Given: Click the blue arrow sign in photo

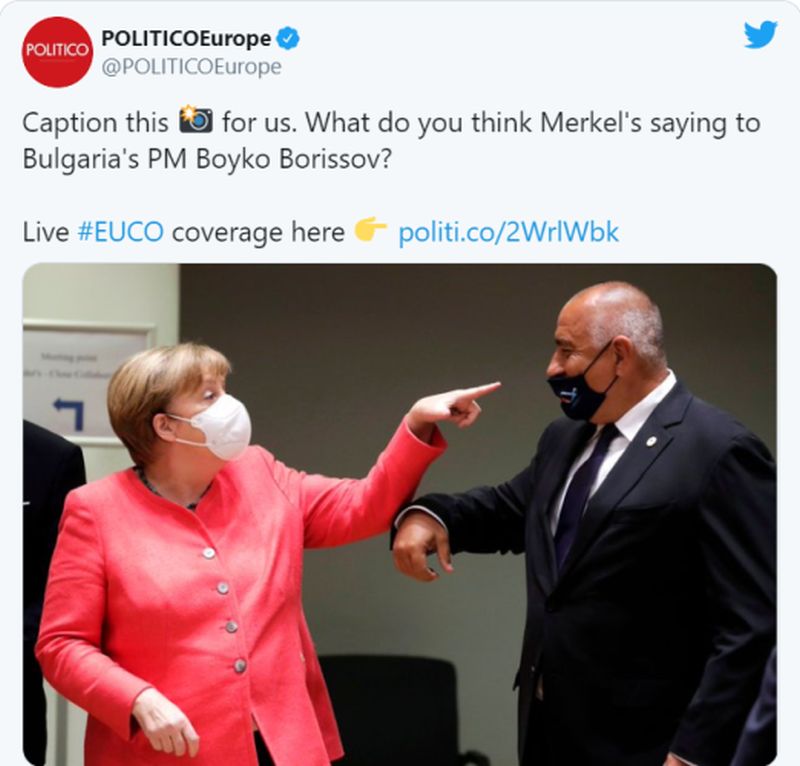Looking at the screenshot, I should (x=69, y=413).
